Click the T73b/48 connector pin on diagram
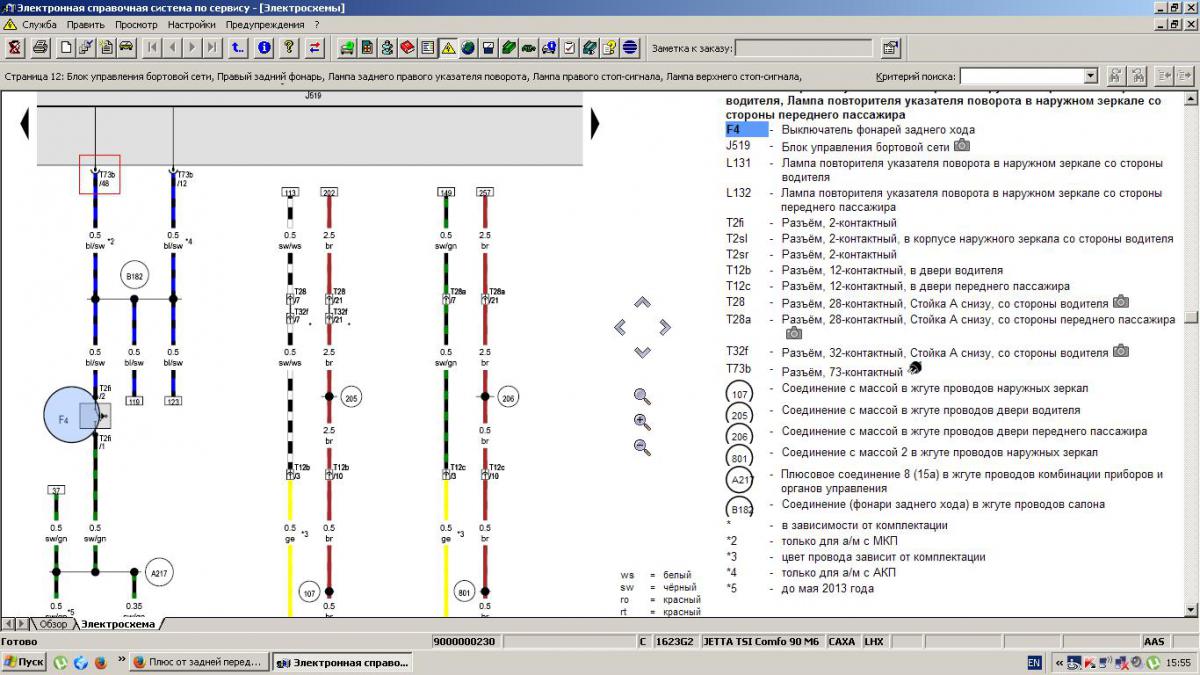Screen dimensions: 1200x675 tap(100, 174)
